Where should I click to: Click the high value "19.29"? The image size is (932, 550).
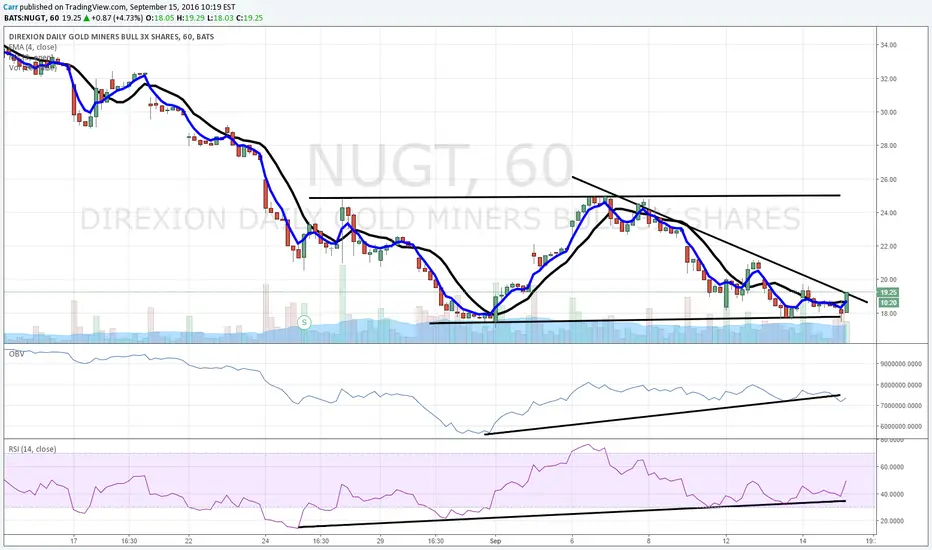click(195, 18)
